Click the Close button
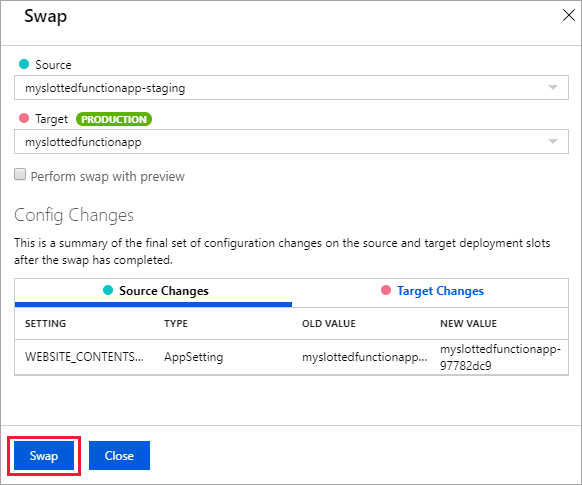Image resolution: width=582 pixels, height=485 pixels. pyautogui.click(x=119, y=456)
